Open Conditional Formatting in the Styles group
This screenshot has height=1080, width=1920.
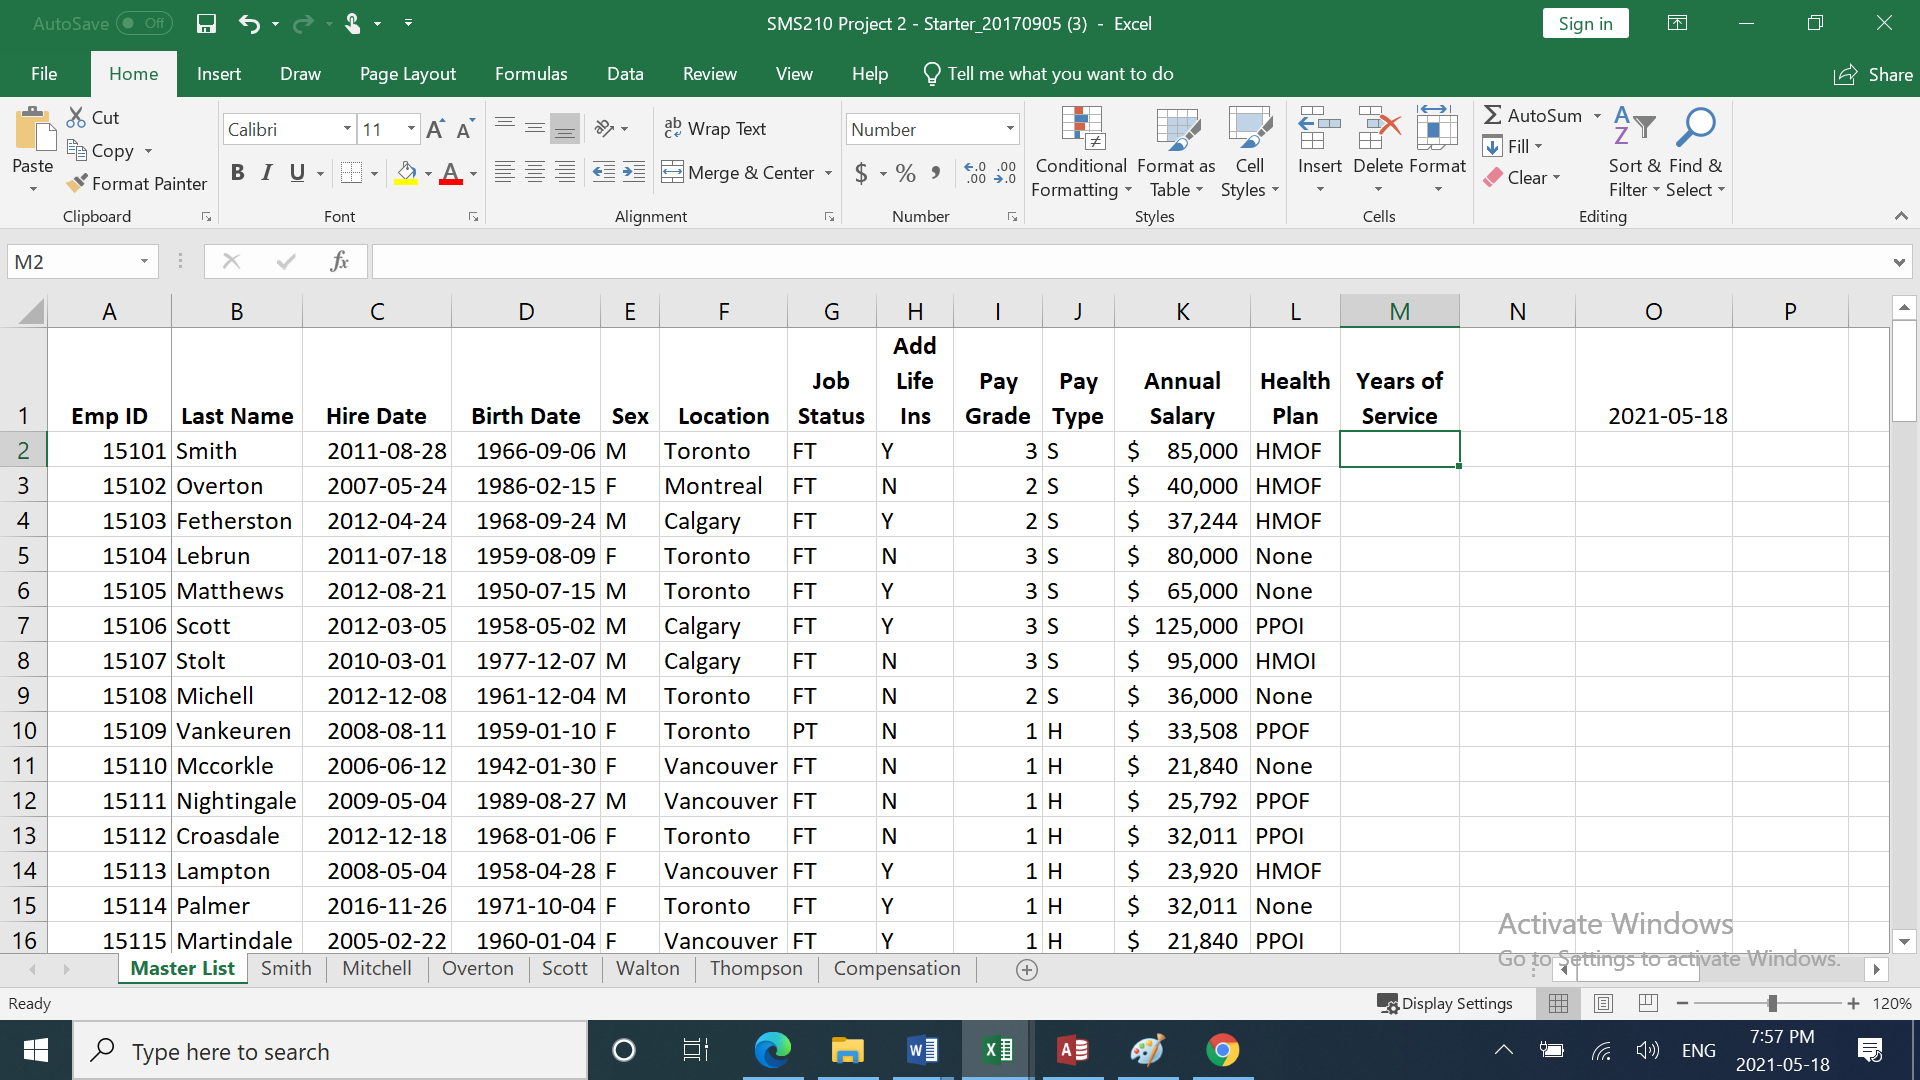tap(1080, 150)
